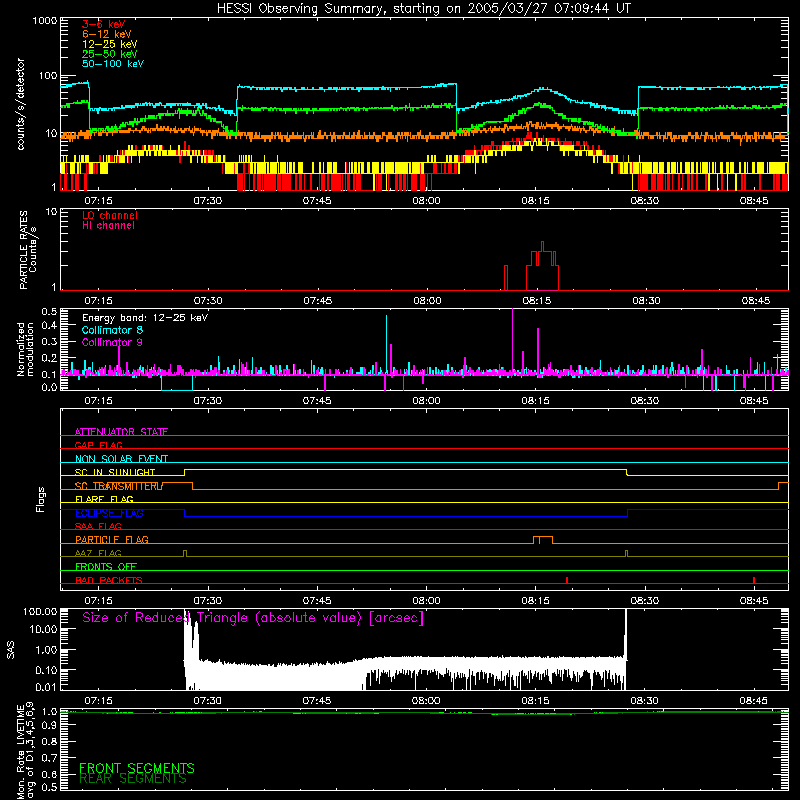
Task: Click the REAR SEGMENTS legend label
Action: (133, 779)
